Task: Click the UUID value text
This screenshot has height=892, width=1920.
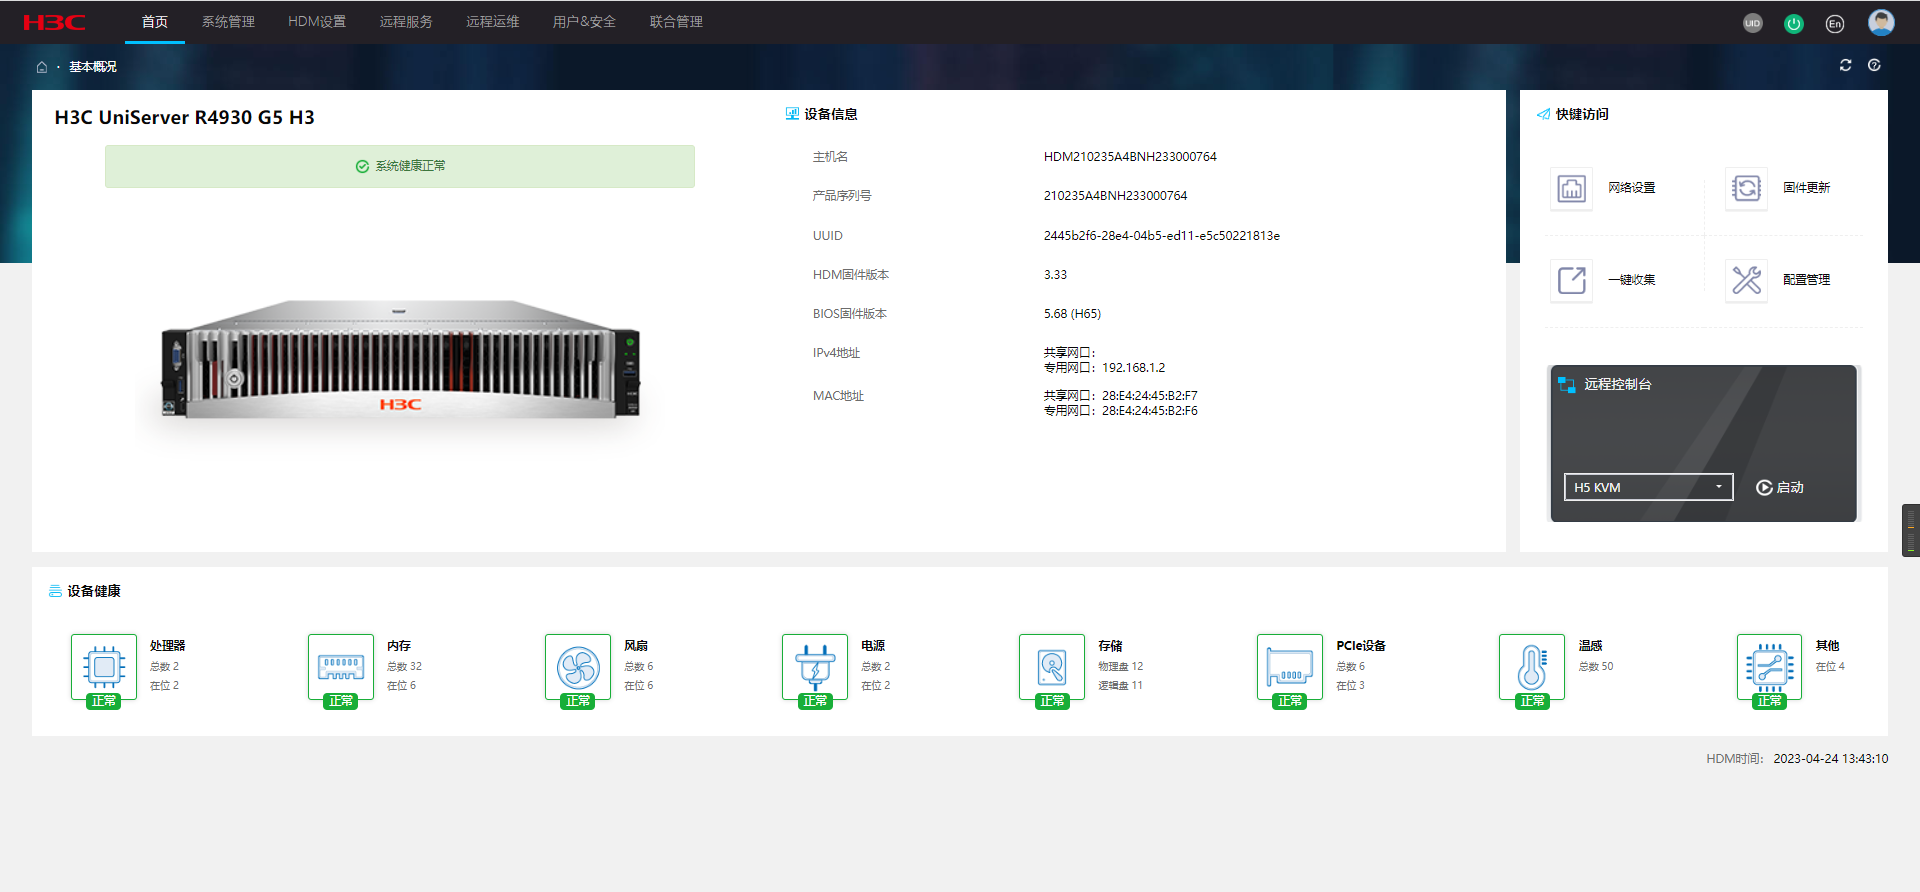Action: [x=1162, y=236]
